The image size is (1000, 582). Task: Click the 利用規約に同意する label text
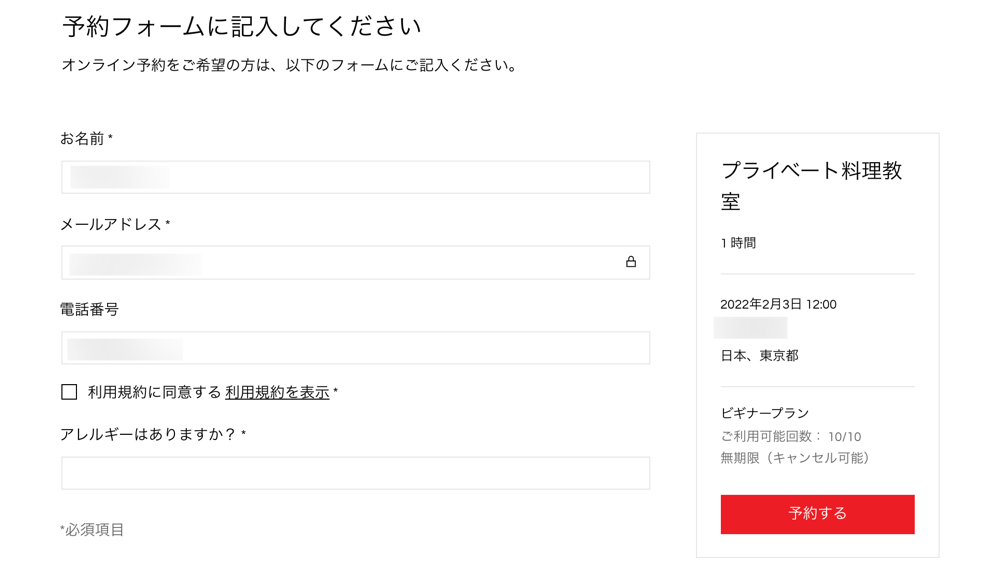click(154, 392)
